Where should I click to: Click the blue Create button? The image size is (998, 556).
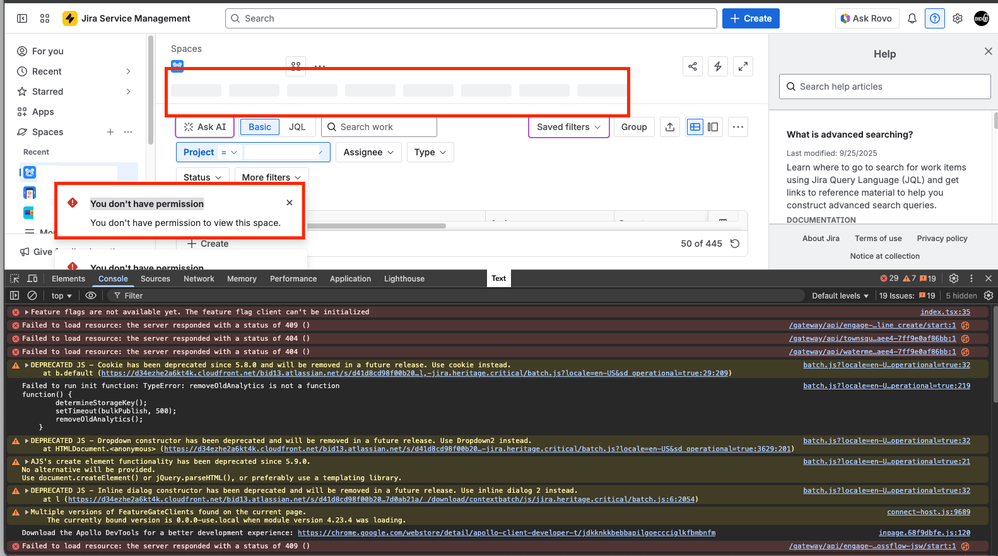tap(750, 18)
